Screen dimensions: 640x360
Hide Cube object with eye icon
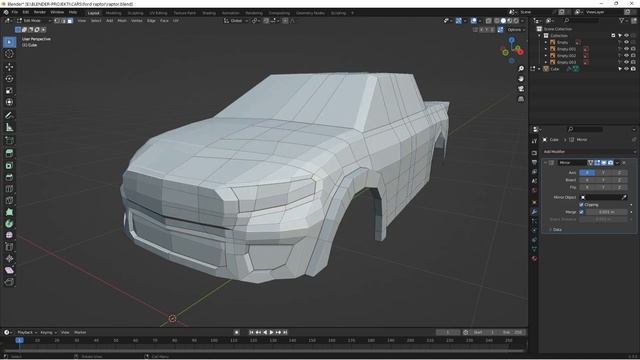[627, 69]
